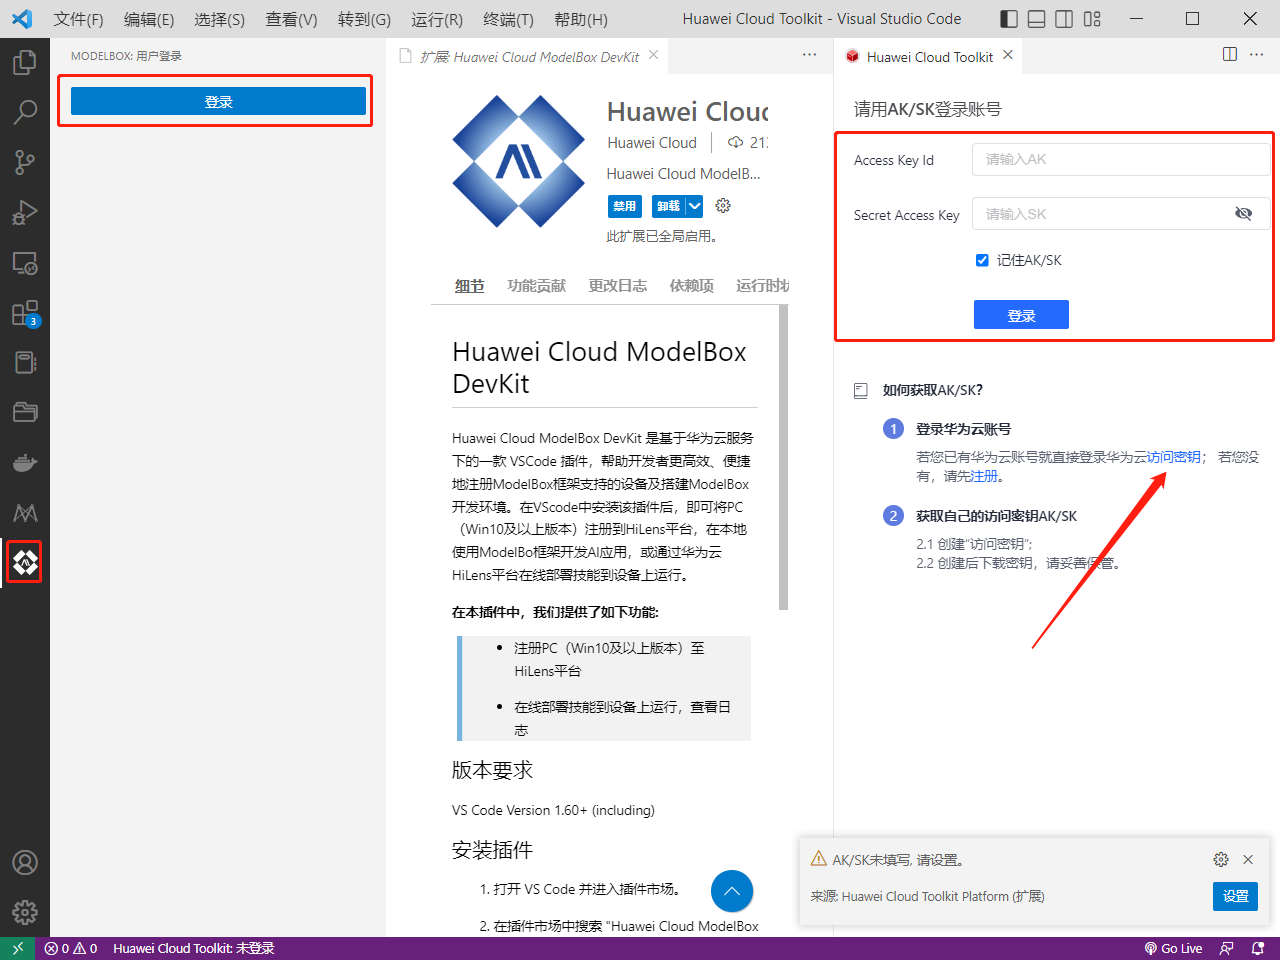Click the Disable extension button
Screen dimensions: 1280x960
point(625,206)
